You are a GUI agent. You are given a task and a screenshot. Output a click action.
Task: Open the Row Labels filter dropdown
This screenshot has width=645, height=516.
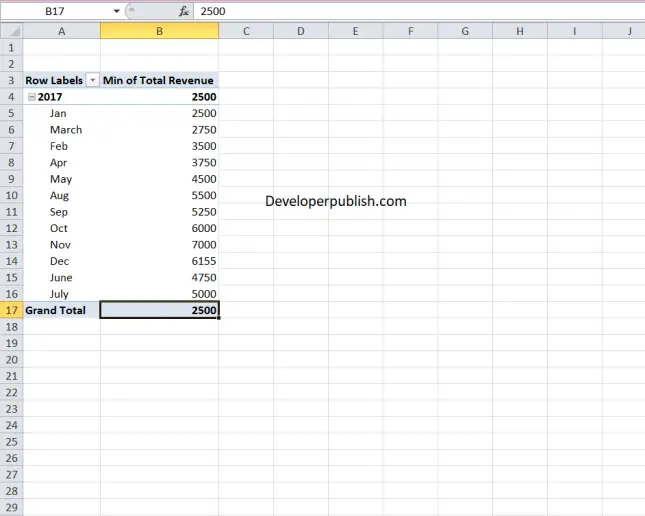click(92, 80)
